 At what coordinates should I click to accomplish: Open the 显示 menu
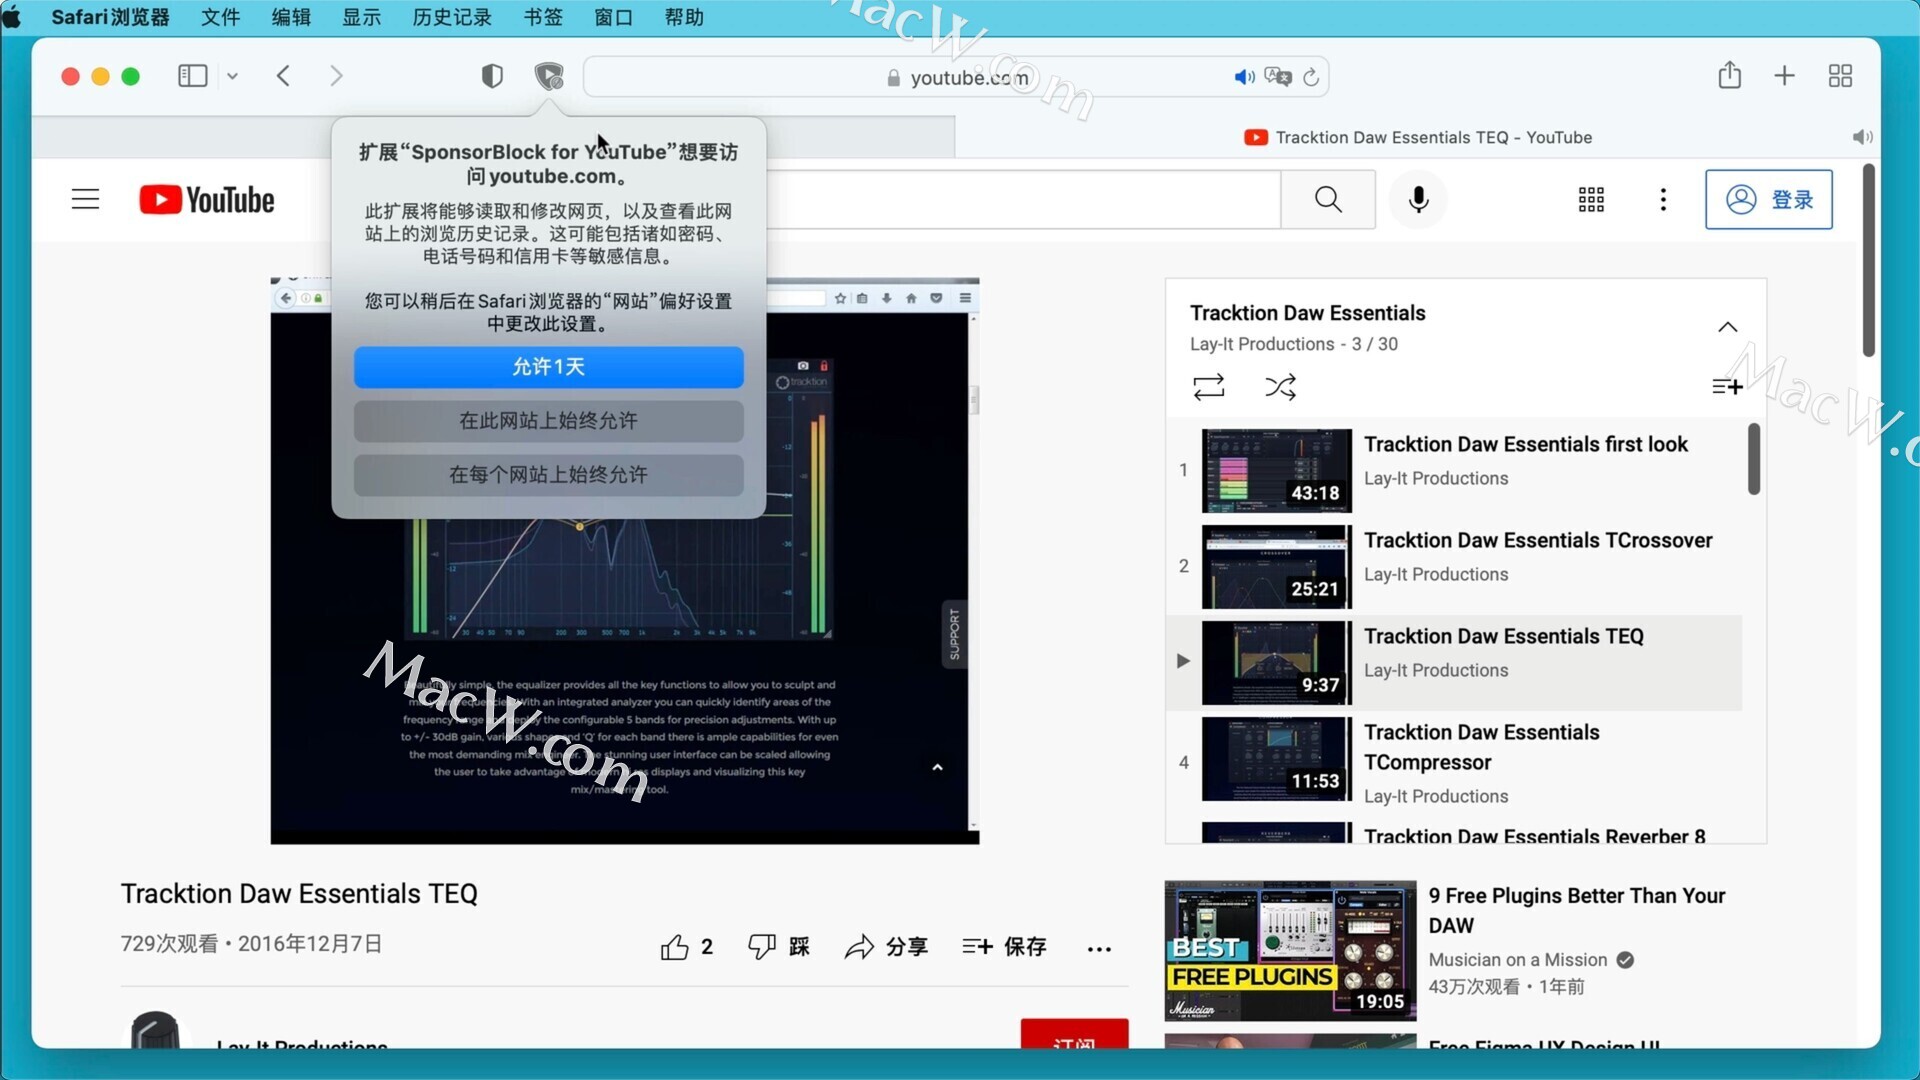[361, 17]
